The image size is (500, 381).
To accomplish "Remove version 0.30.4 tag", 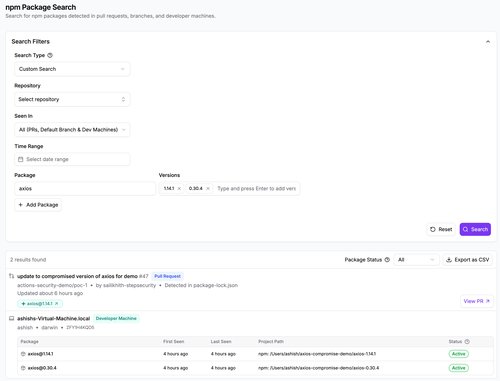I will 208,189.
